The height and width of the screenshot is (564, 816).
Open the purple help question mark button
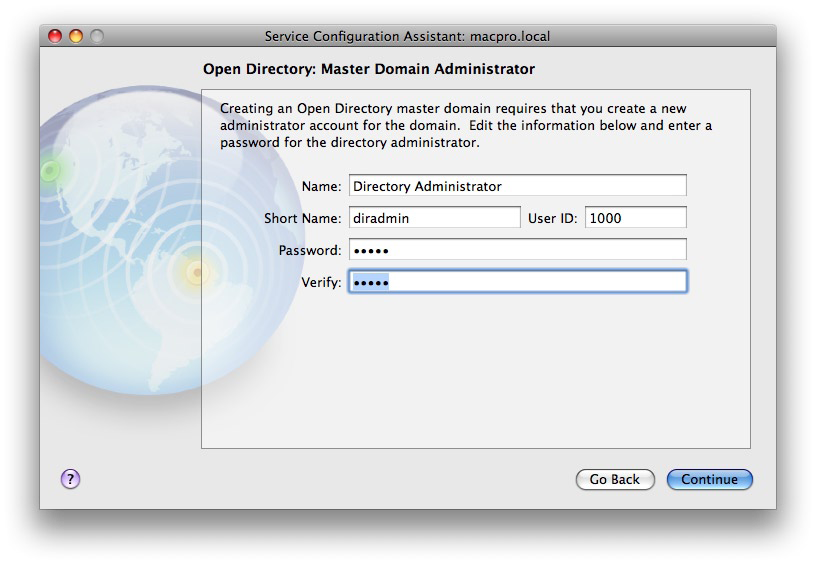[70, 479]
